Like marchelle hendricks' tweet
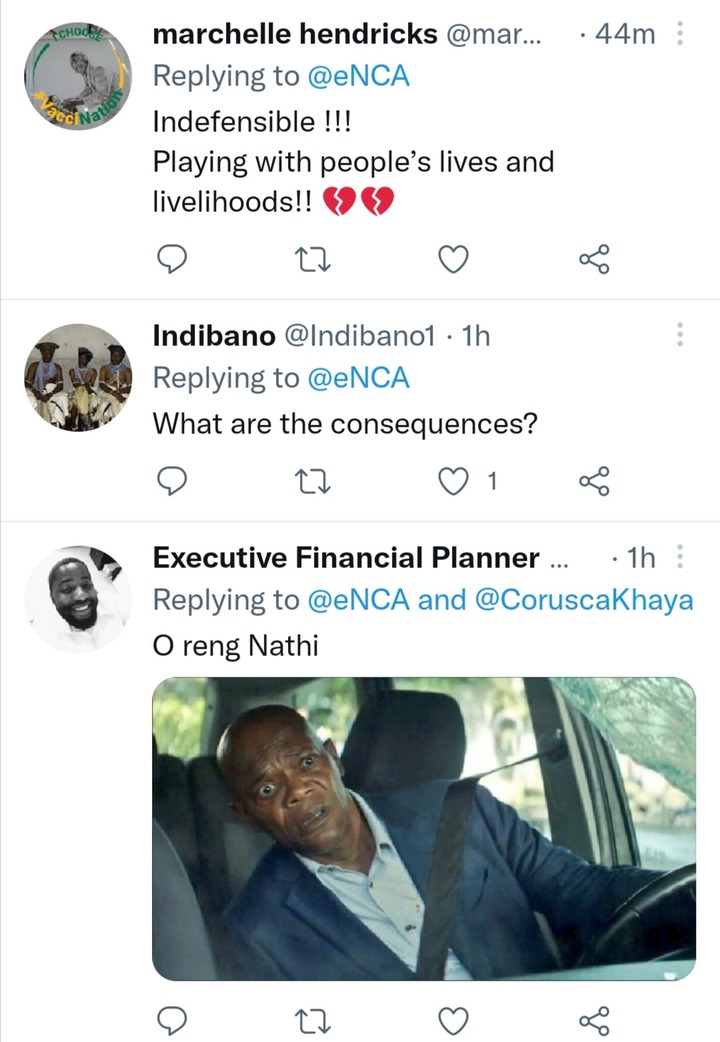 point(453,259)
